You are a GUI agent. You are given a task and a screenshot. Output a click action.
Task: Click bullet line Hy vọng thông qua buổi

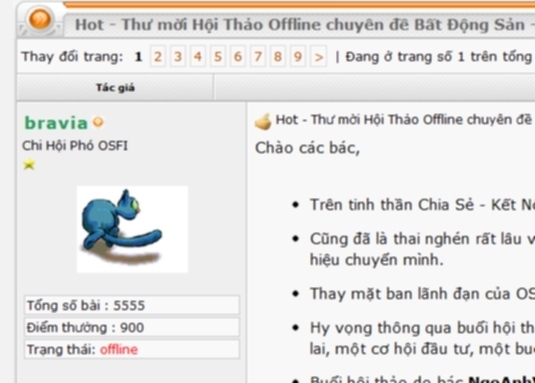pos(422,338)
